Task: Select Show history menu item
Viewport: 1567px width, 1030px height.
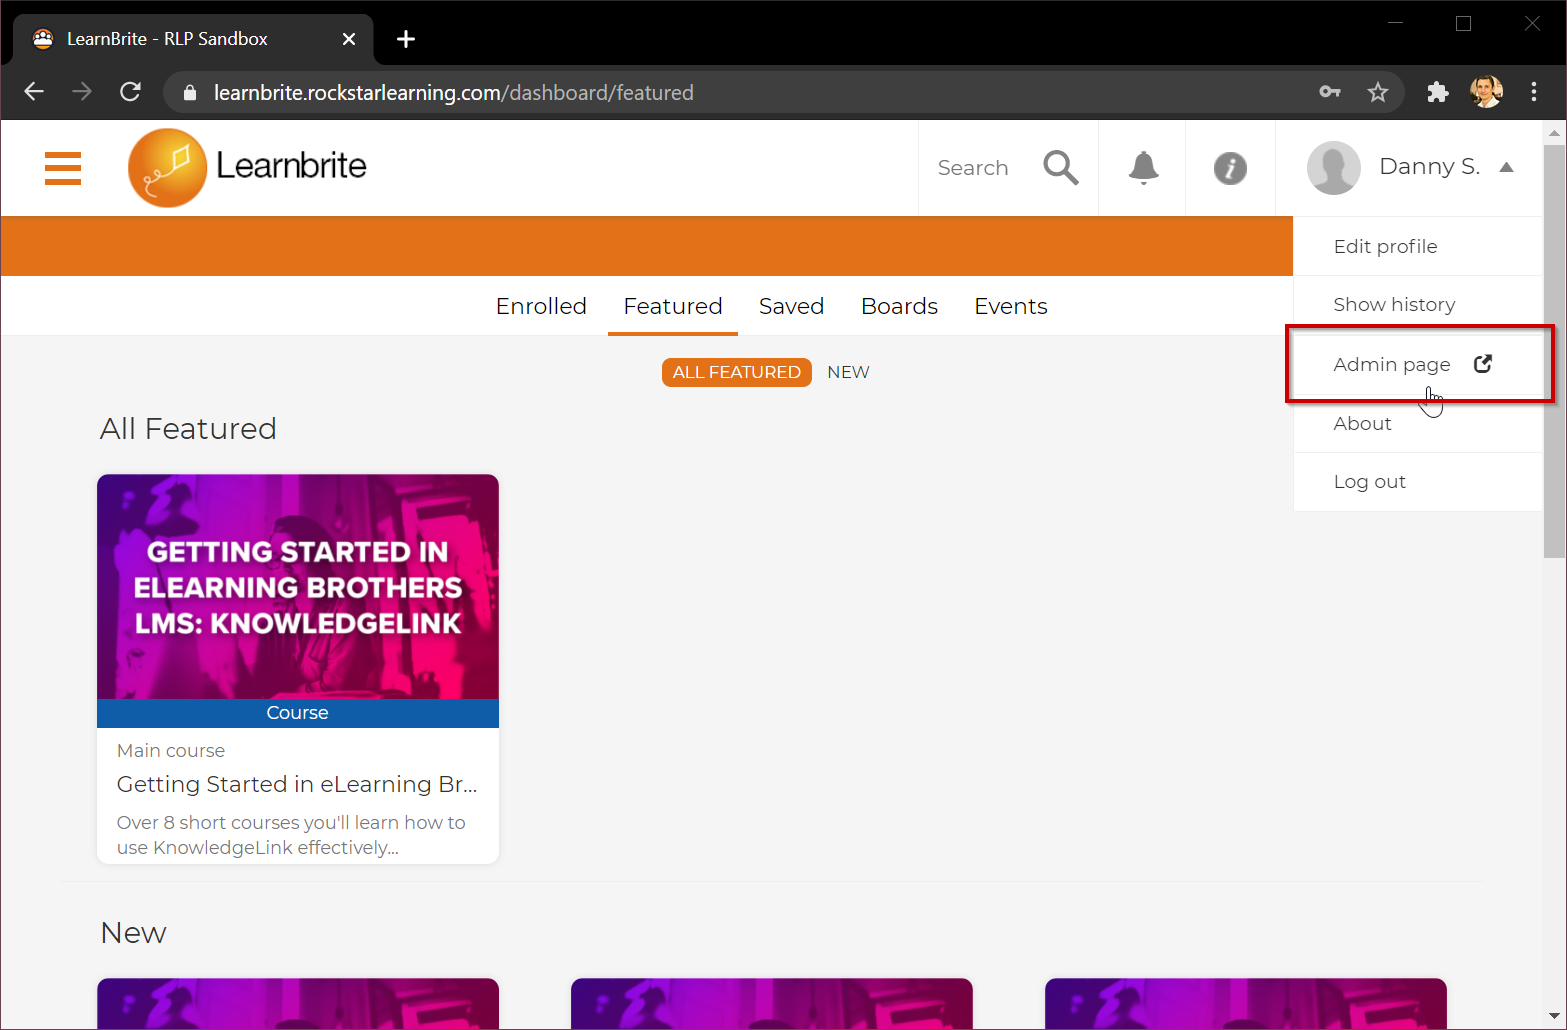Action: point(1418,304)
